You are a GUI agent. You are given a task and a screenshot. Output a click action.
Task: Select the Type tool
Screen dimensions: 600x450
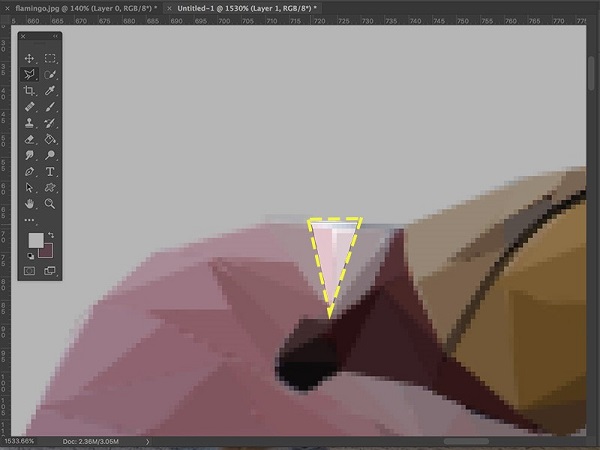point(50,171)
